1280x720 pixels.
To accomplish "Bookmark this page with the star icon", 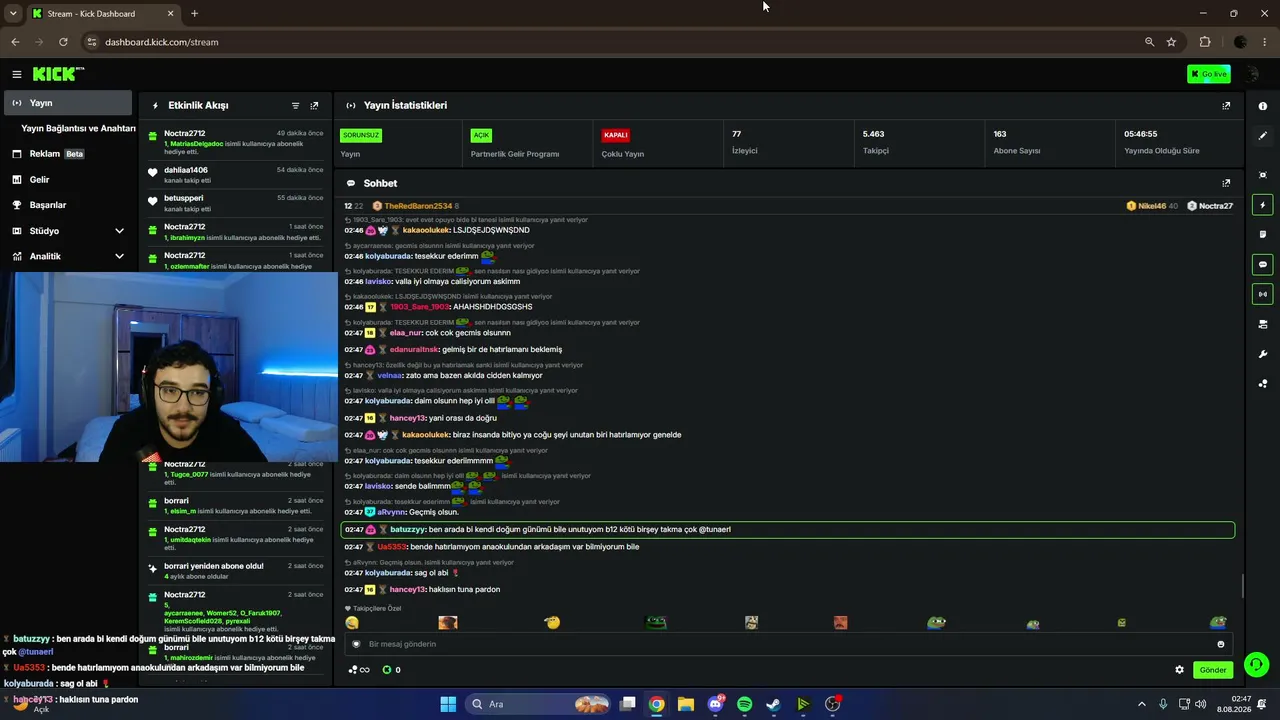I will pyautogui.click(x=1171, y=42).
